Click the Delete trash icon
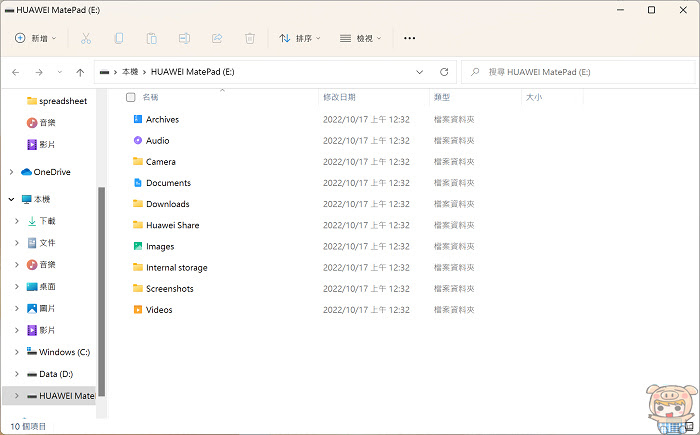This screenshot has width=700, height=435. point(250,38)
